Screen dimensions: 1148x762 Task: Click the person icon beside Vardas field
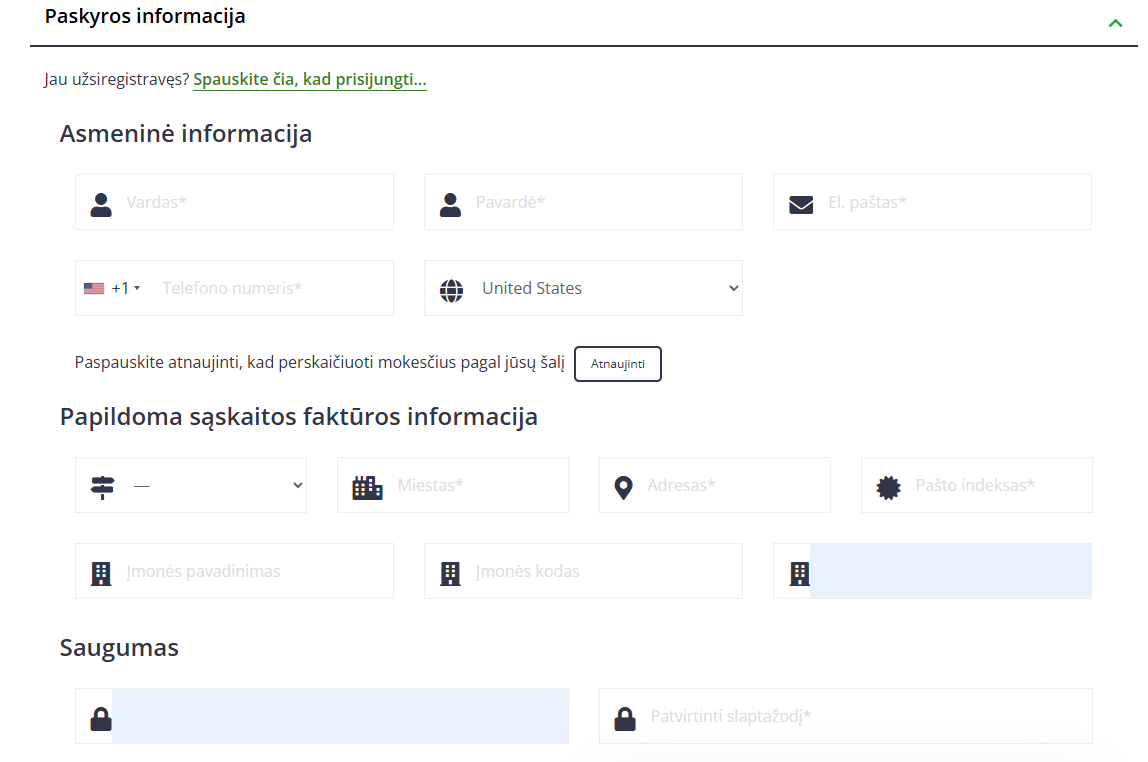(101, 204)
